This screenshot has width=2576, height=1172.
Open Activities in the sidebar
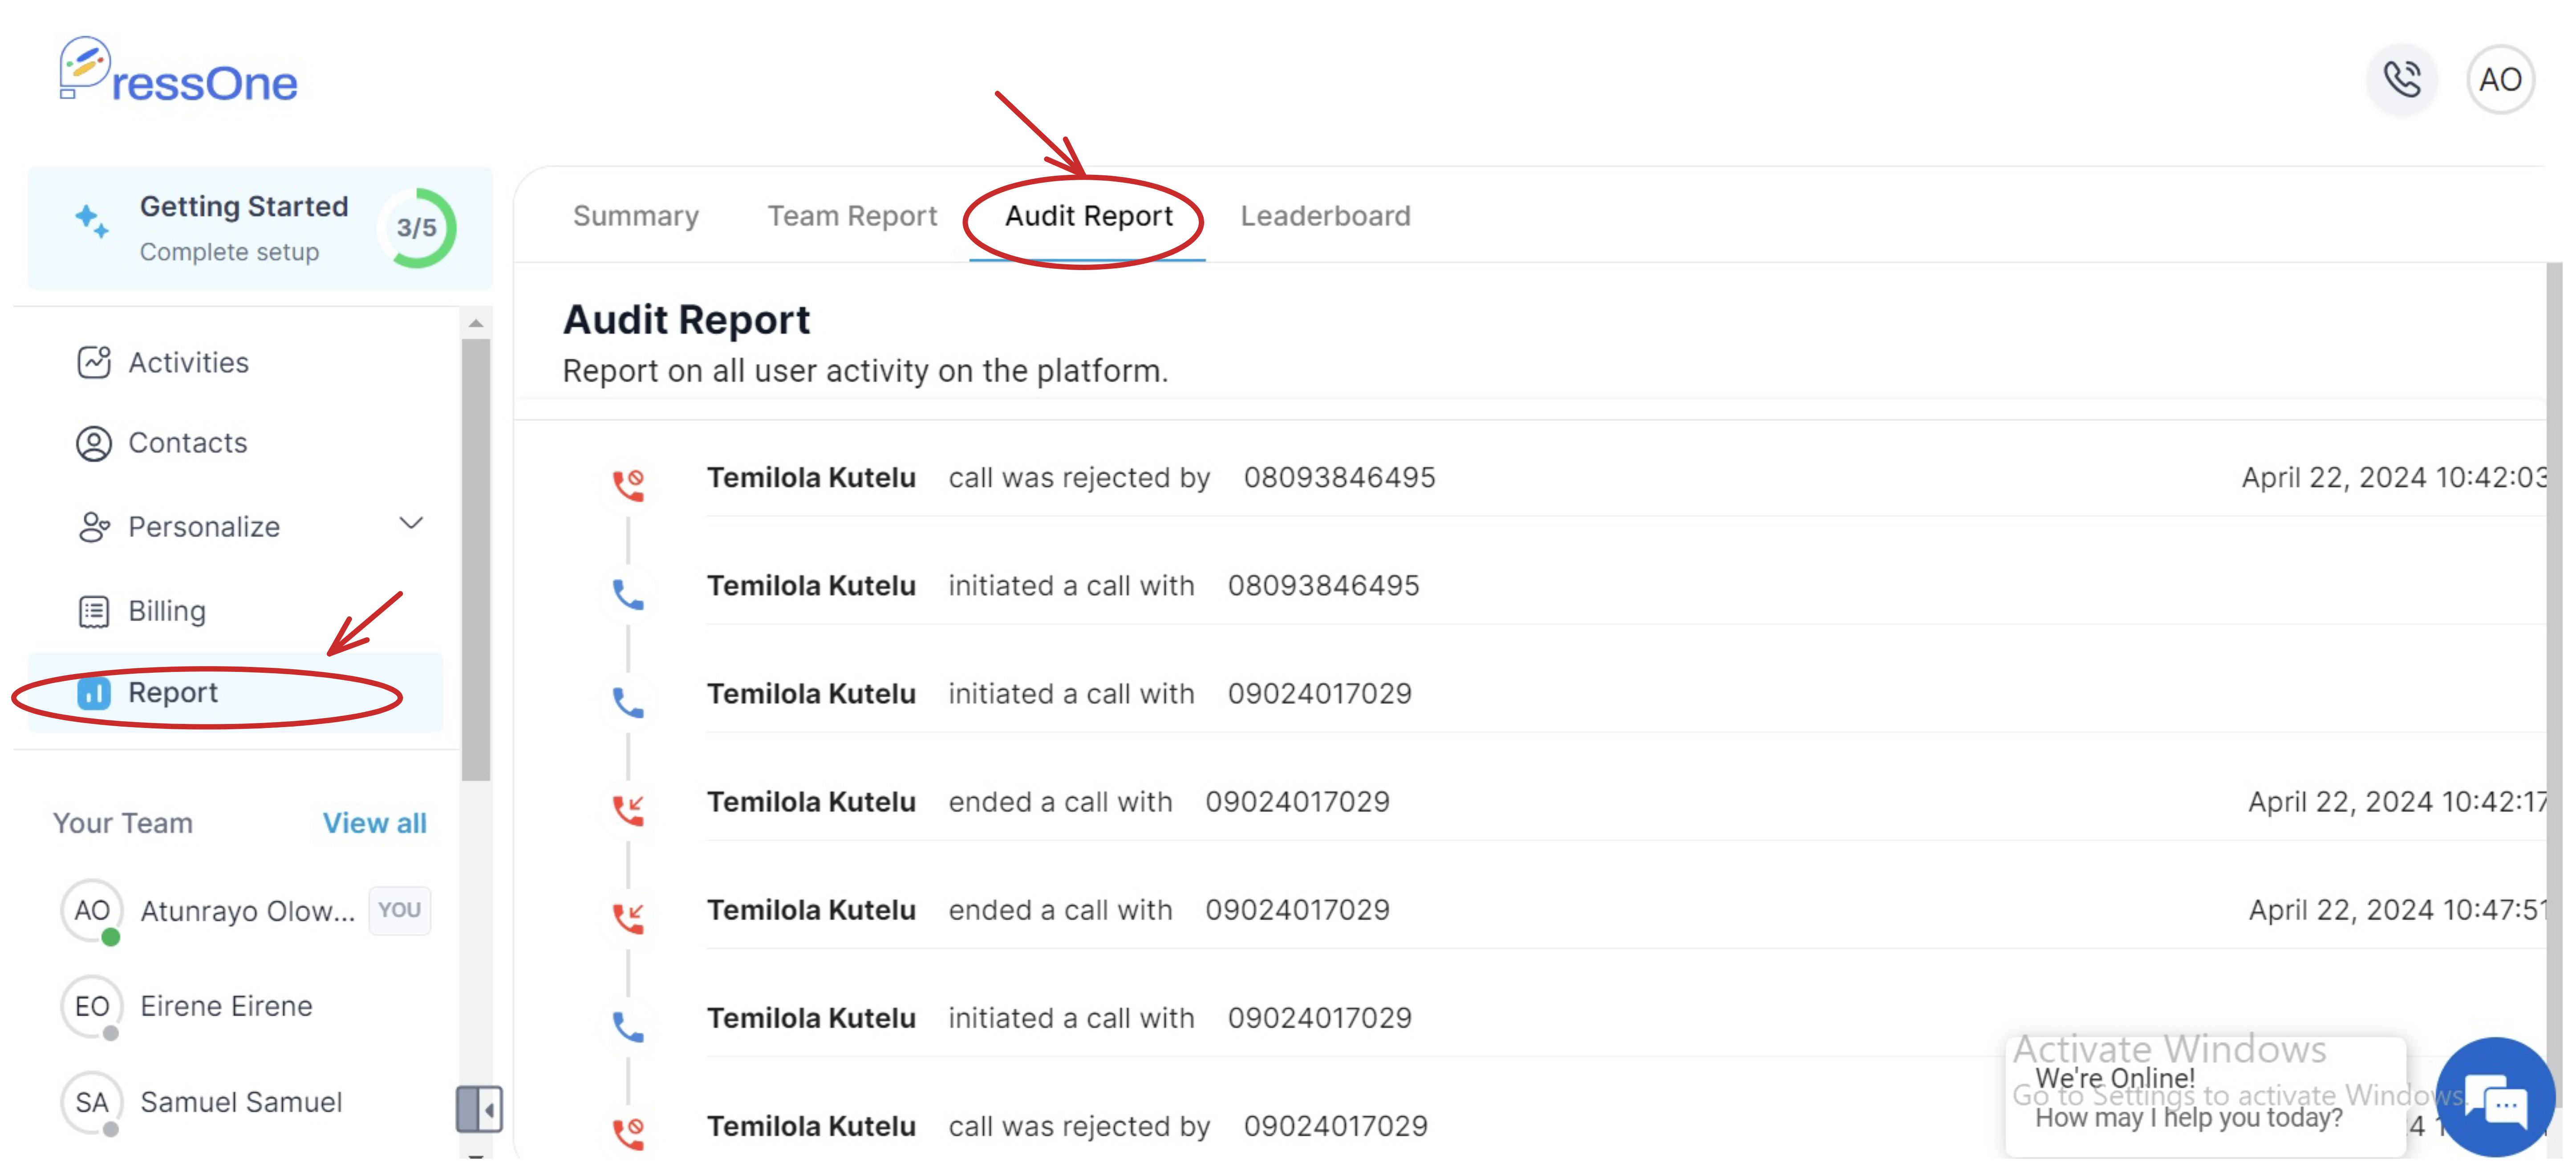[x=189, y=362]
